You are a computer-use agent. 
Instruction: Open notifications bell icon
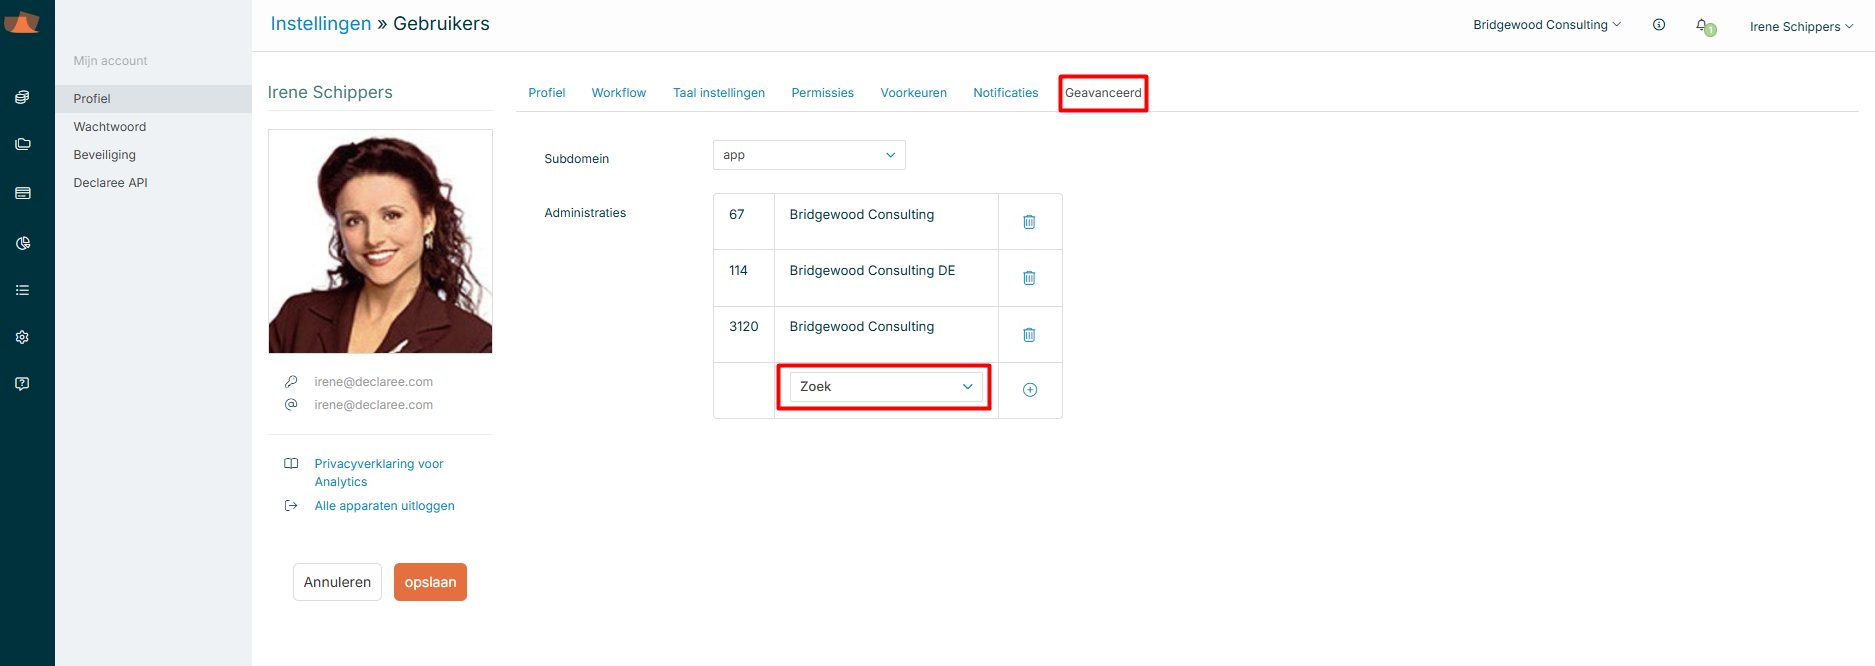click(x=1703, y=26)
